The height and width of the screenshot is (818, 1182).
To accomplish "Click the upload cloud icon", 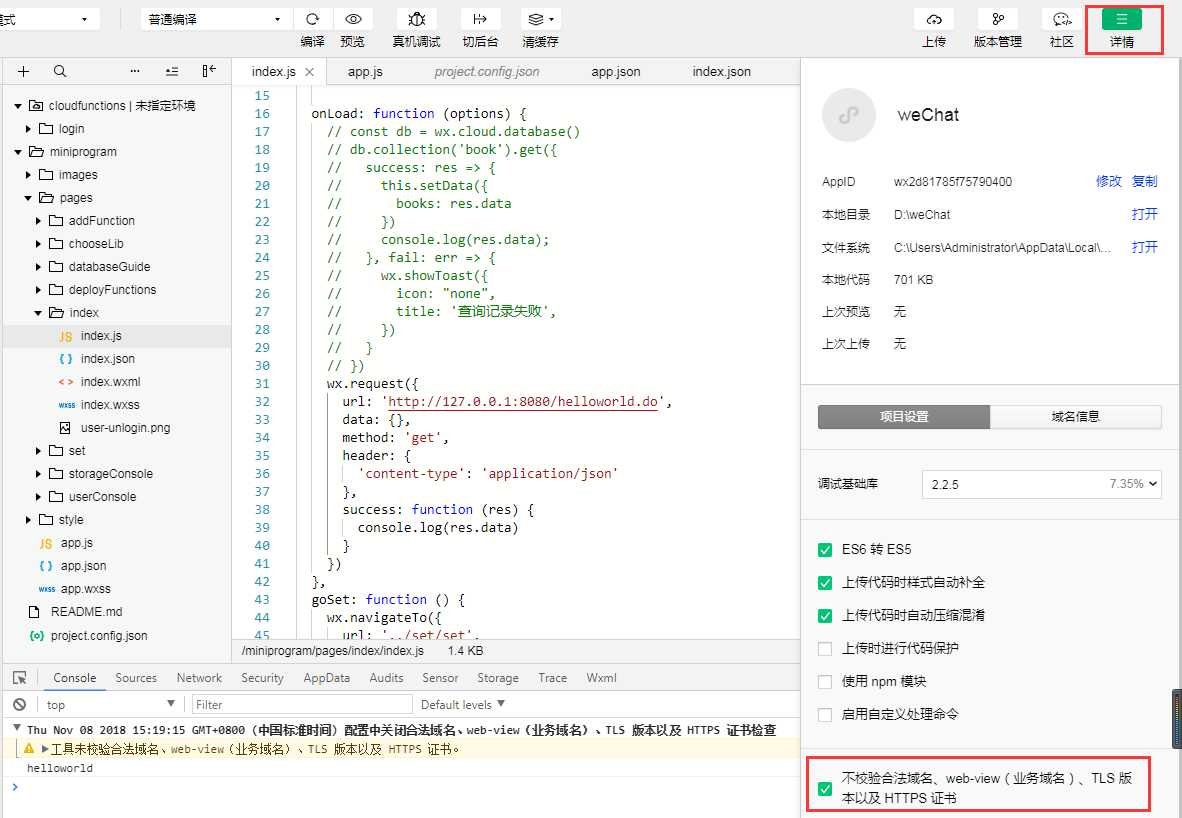I will tap(933, 20).
